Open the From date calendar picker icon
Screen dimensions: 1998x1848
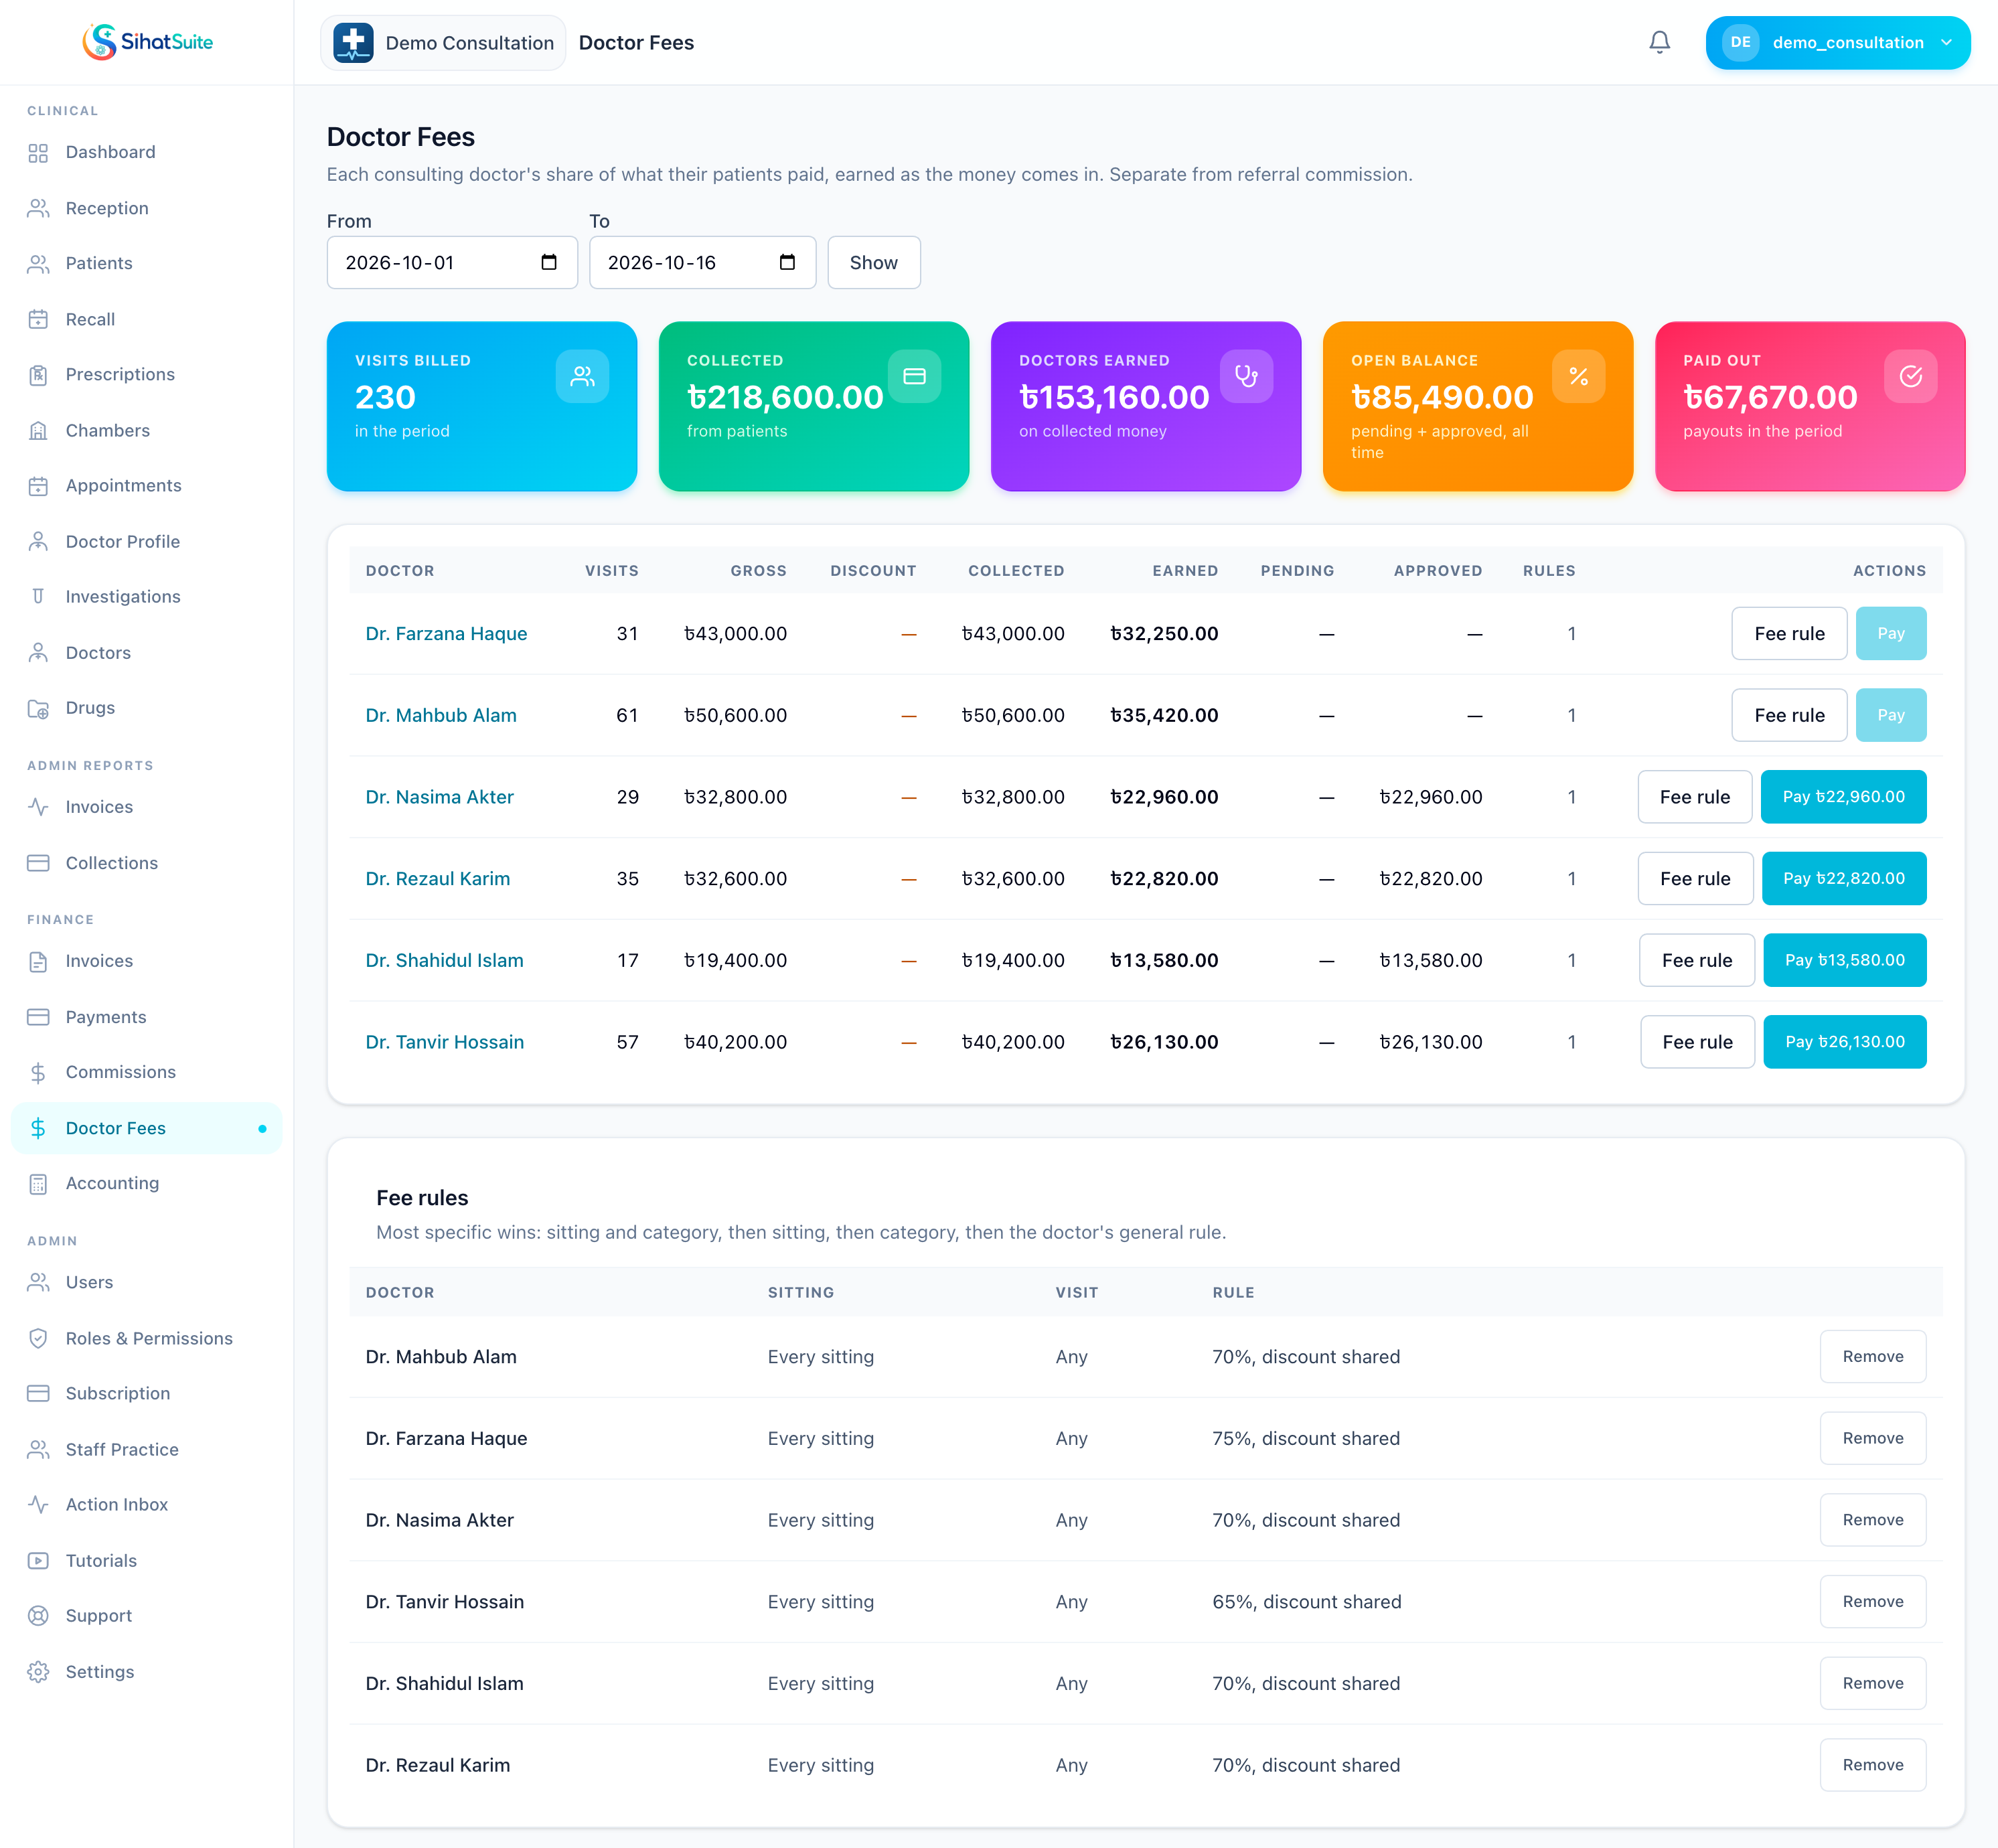(549, 262)
